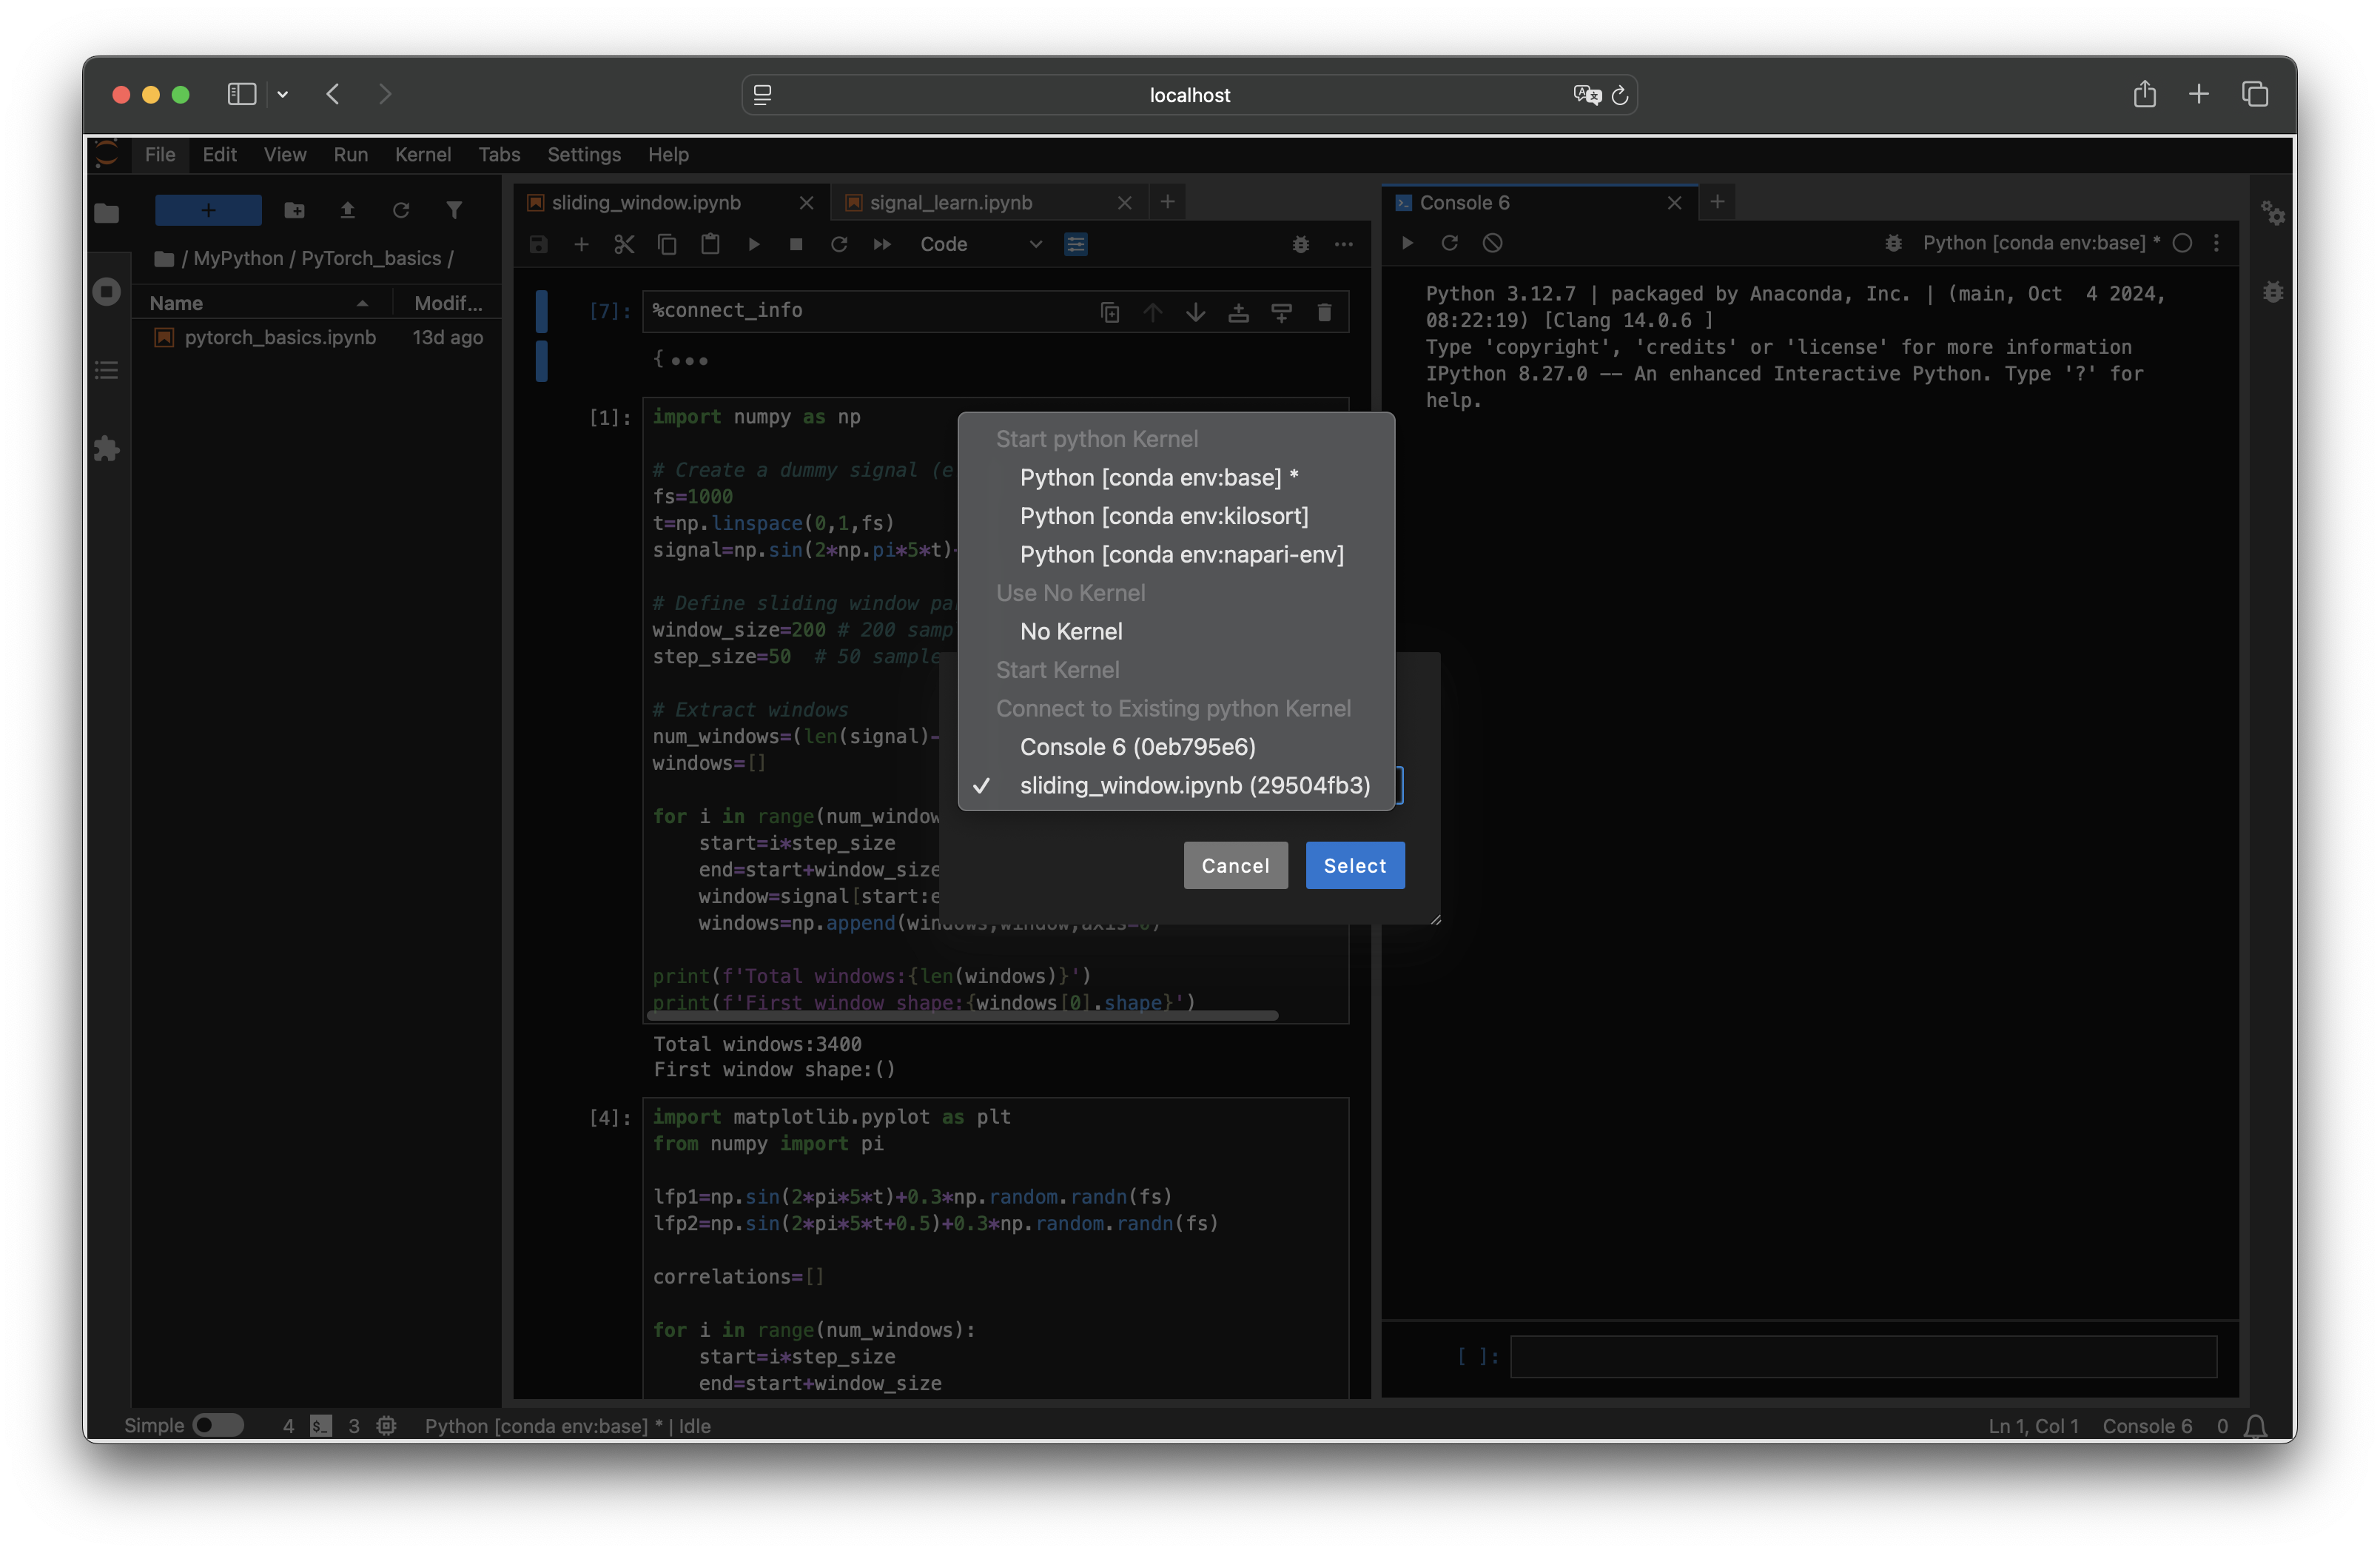Select the Python [conda env:kilosort] kernel

[1164, 516]
